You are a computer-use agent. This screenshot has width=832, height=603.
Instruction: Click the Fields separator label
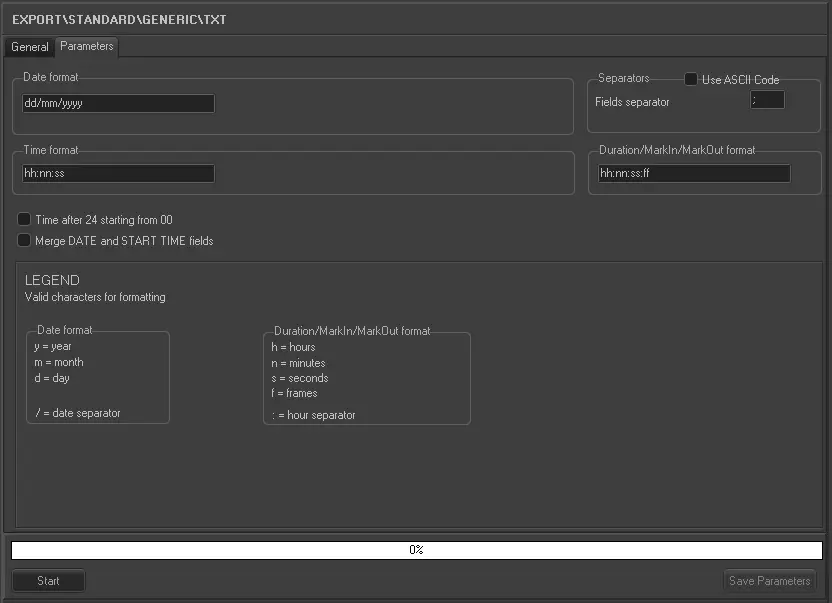tap(632, 102)
